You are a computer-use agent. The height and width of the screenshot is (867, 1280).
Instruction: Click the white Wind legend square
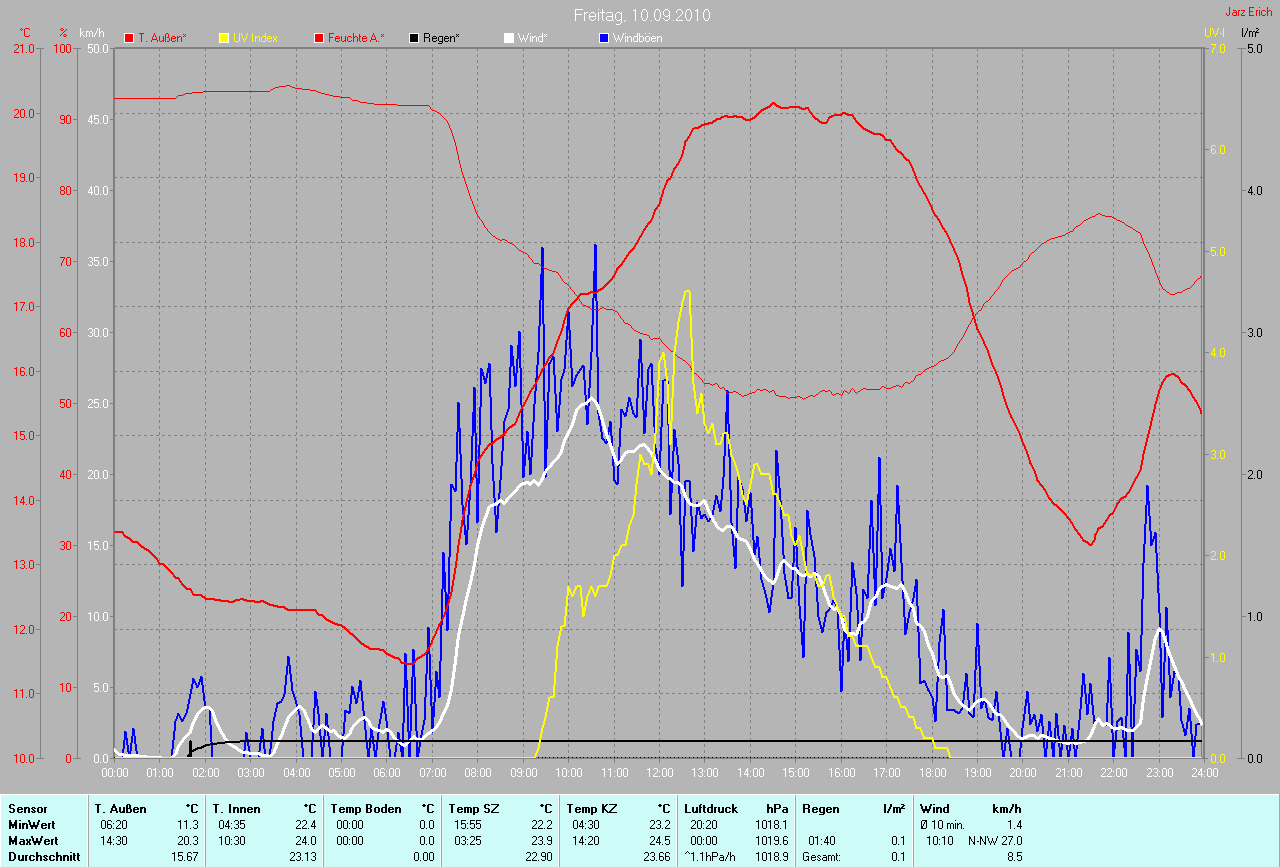[509, 38]
